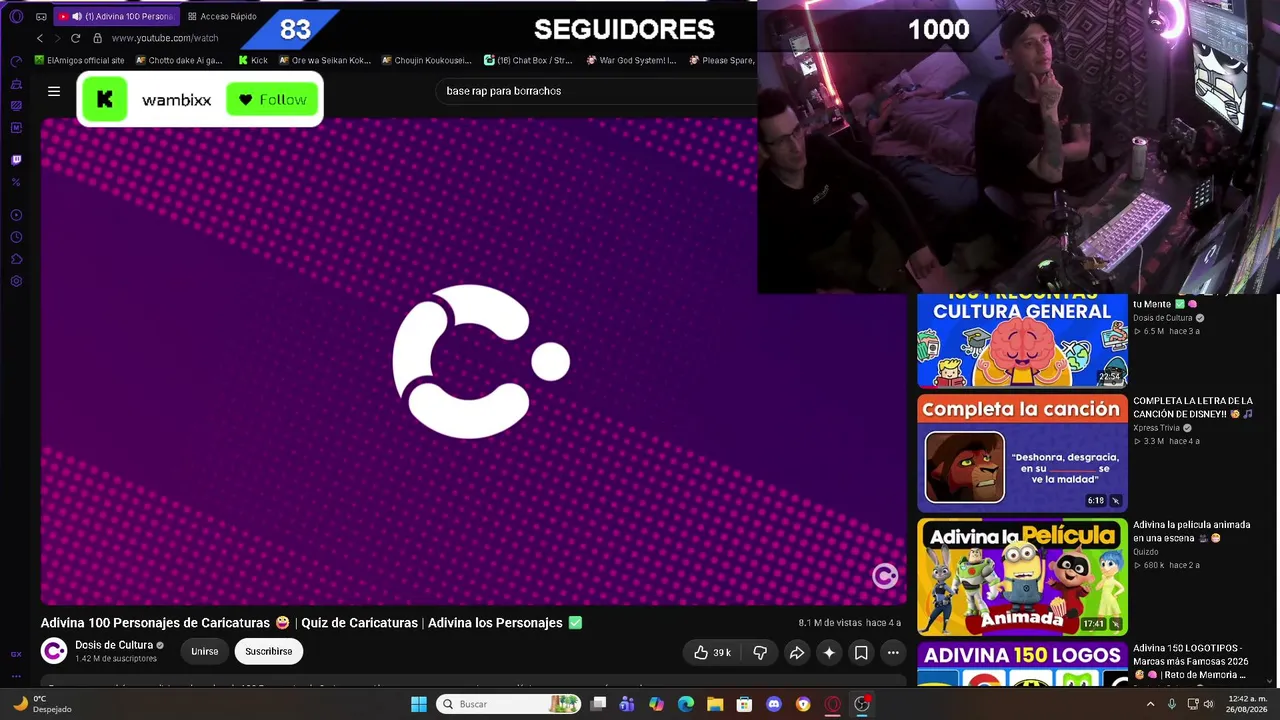
Task: Click the Xpress Trivia channel name
Action: 1156,428
